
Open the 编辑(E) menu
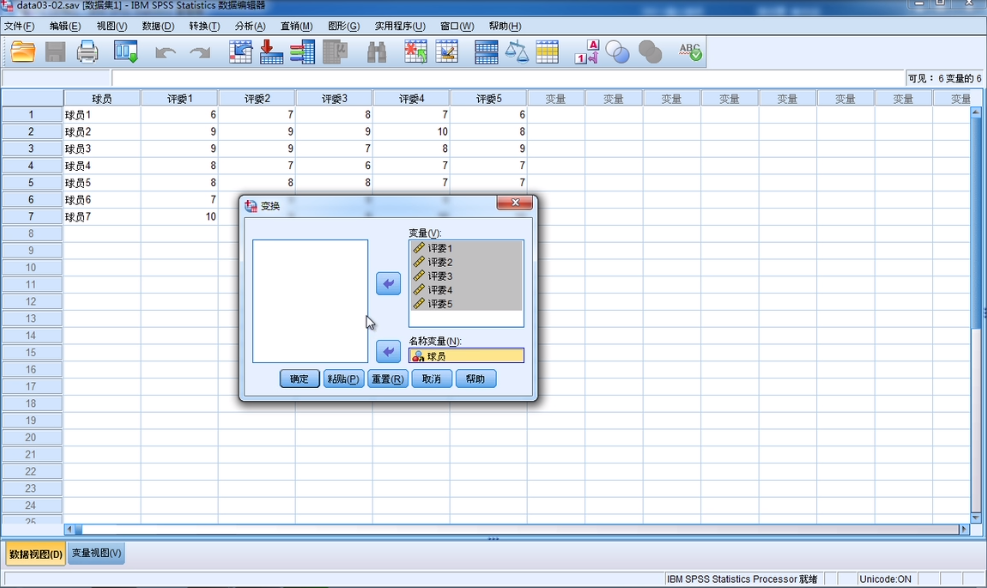click(65, 26)
